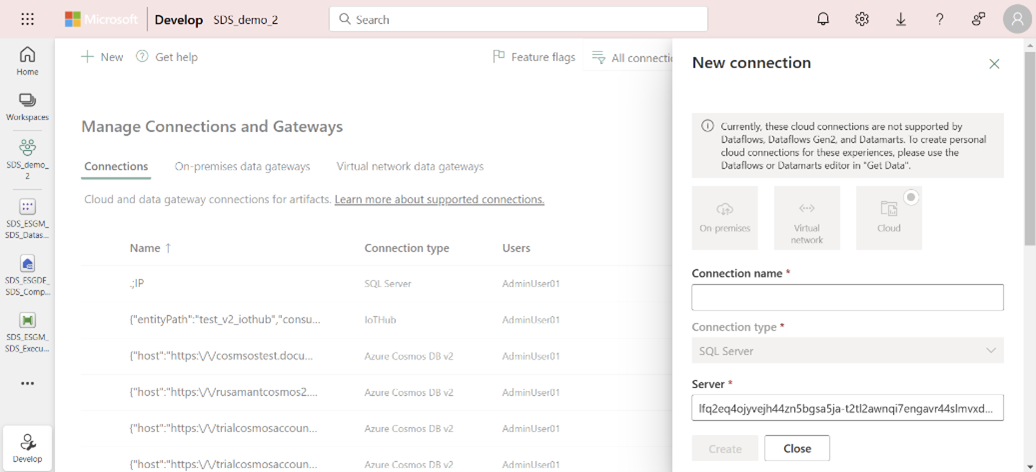Switch to On-premises data gateways tab
This screenshot has height=472, width=1036.
click(242, 167)
